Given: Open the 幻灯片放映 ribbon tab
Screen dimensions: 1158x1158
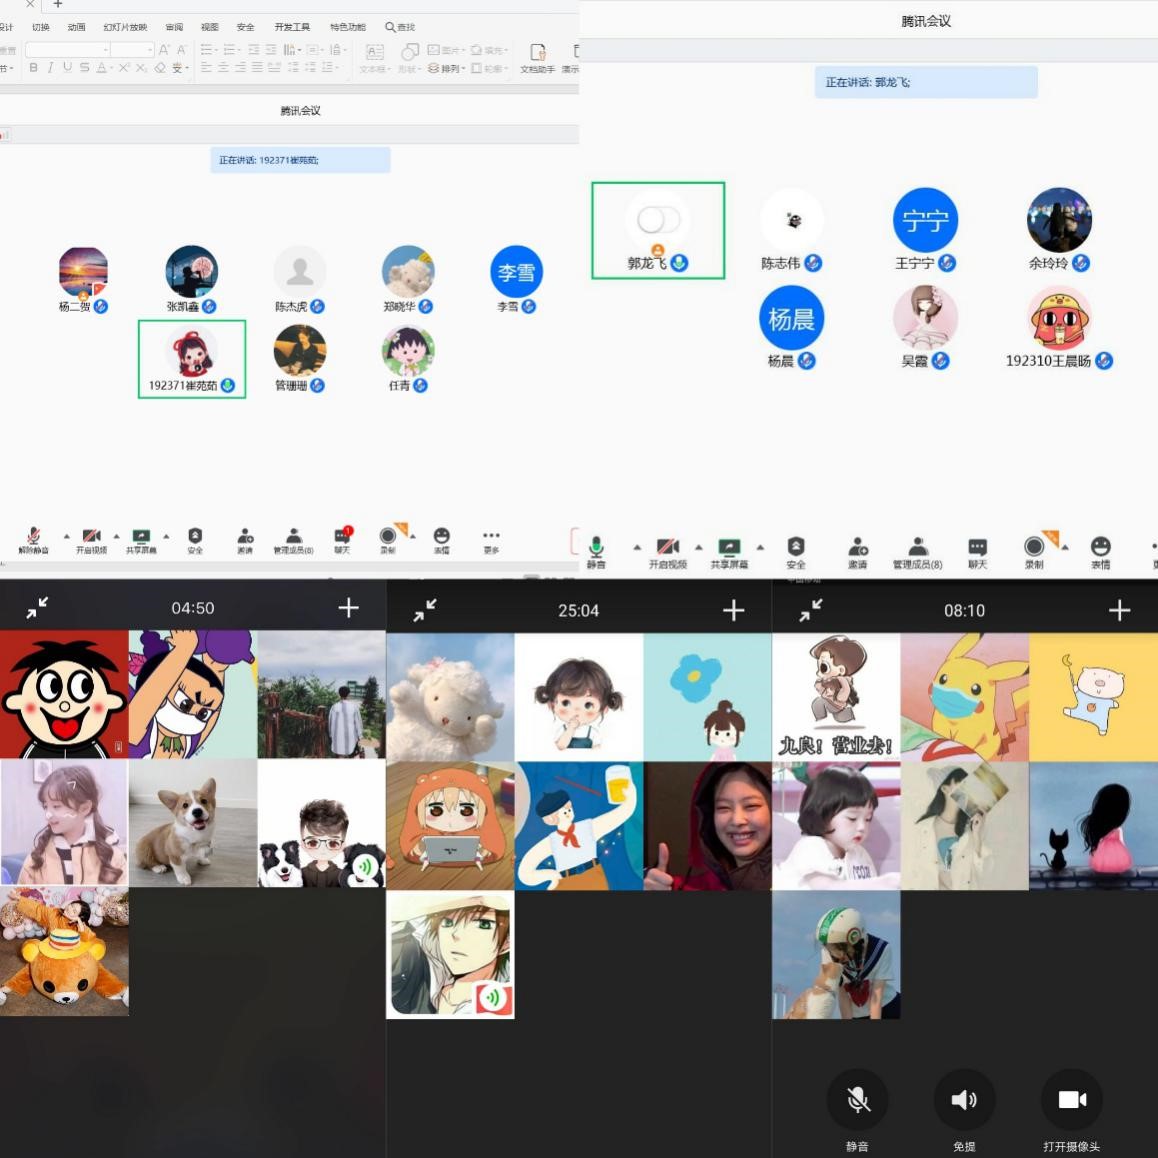Looking at the screenshot, I should click(x=125, y=27).
